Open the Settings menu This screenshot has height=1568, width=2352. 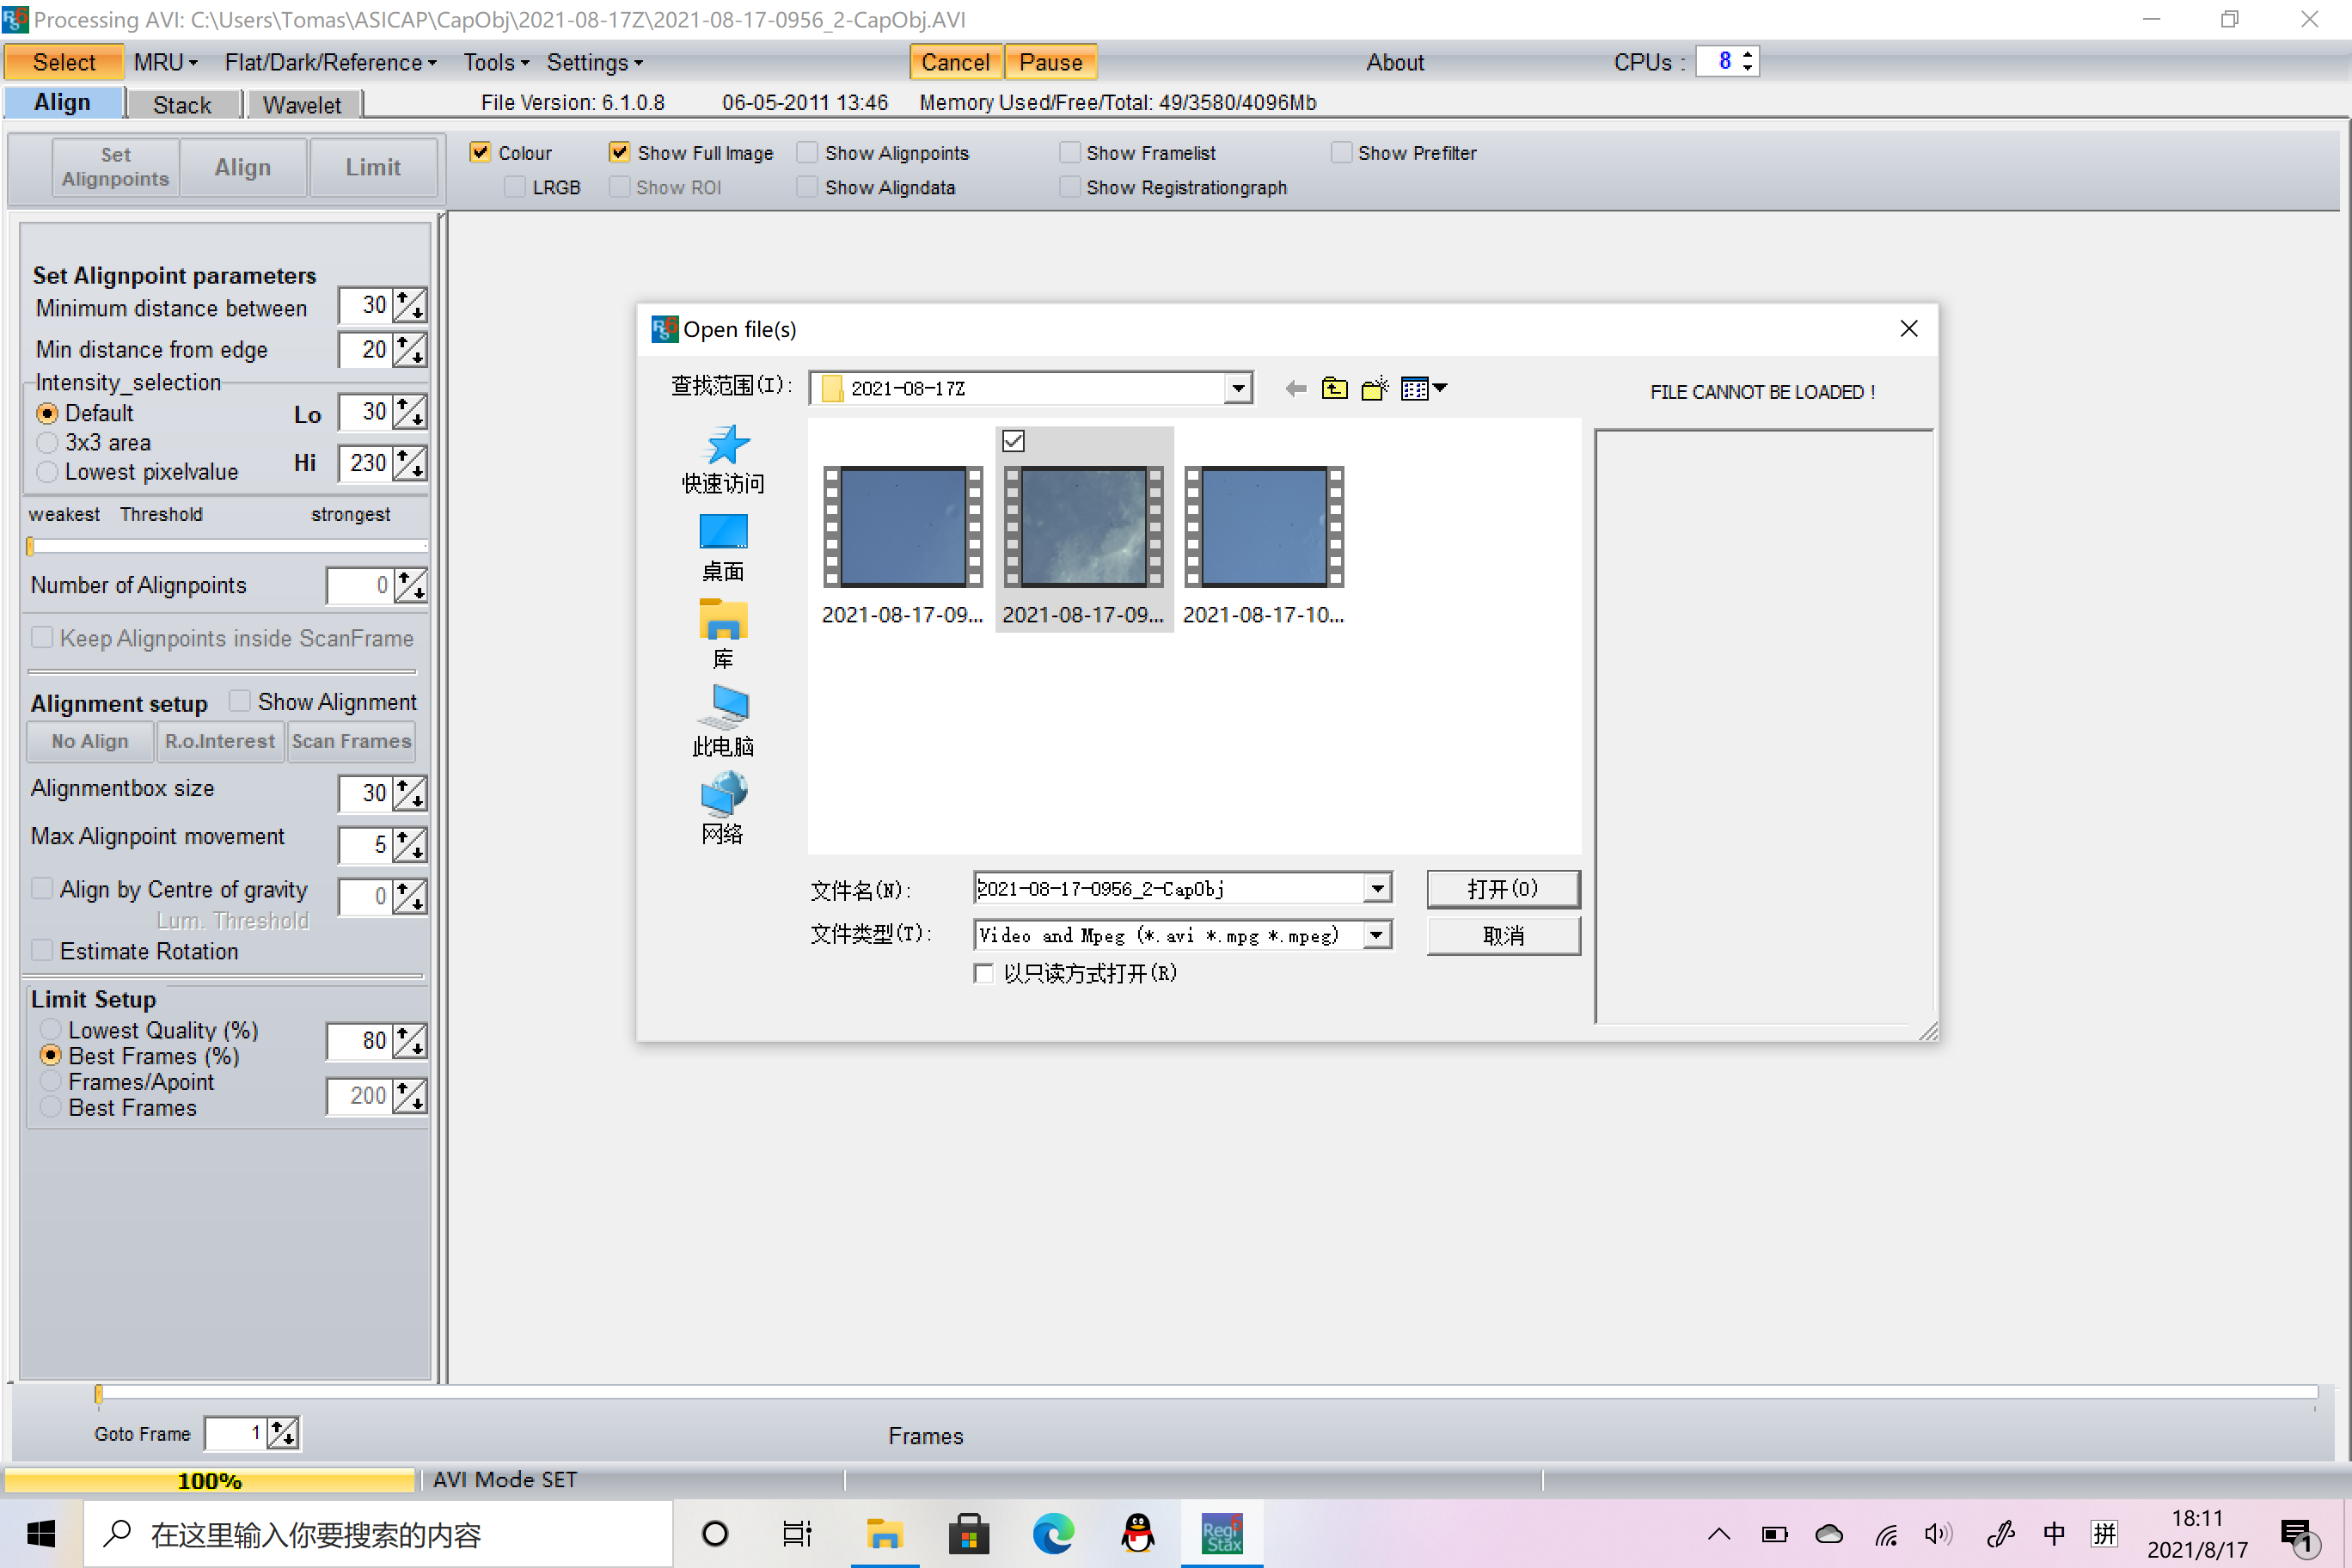[x=590, y=63]
